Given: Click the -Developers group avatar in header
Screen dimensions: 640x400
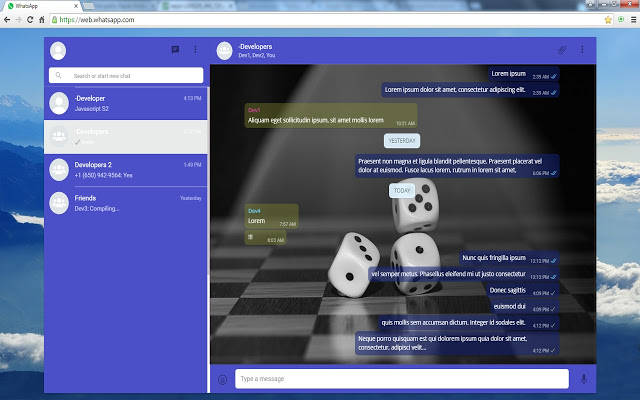Looking at the screenshot, I should [x=223, y=50].
